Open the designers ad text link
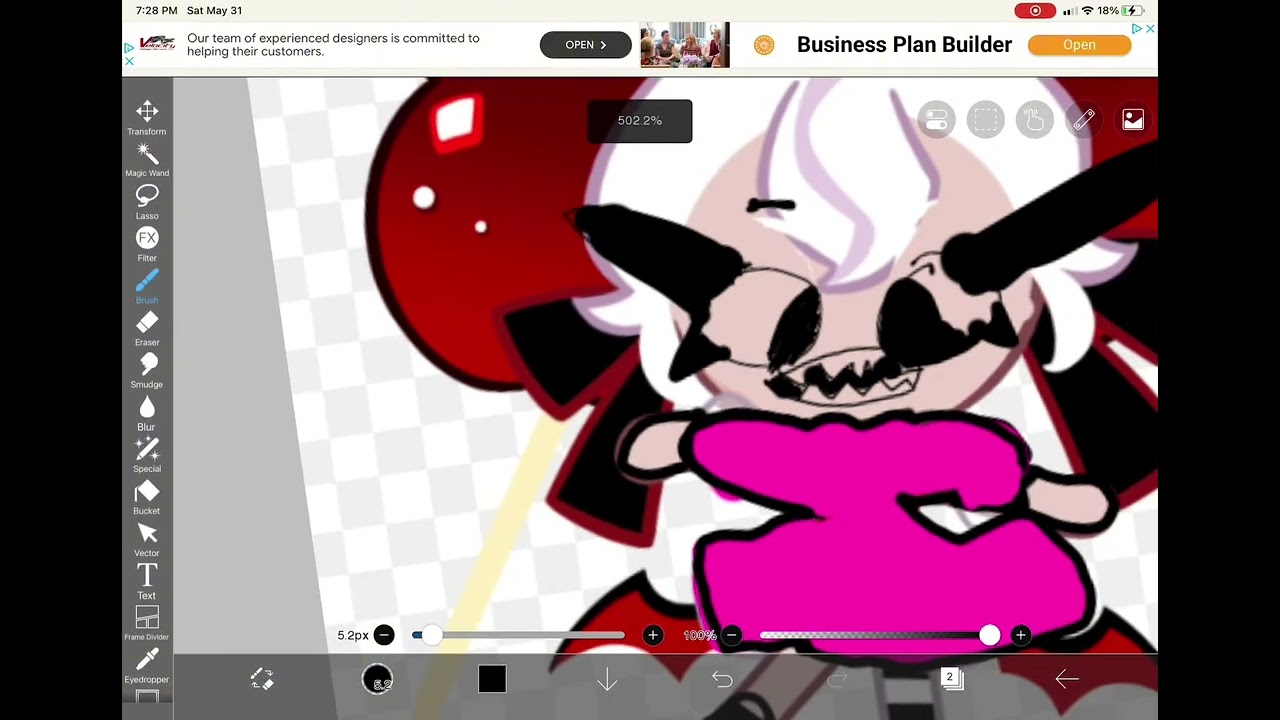 pos(333,45)
